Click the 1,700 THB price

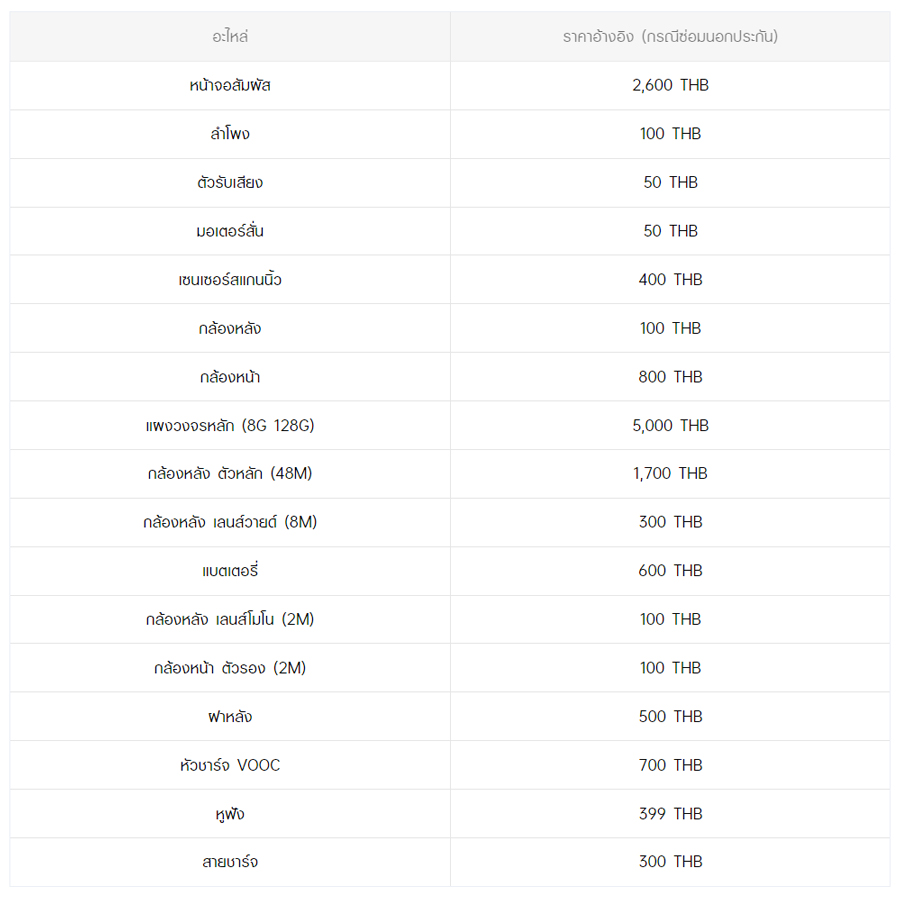pos(670,474)
